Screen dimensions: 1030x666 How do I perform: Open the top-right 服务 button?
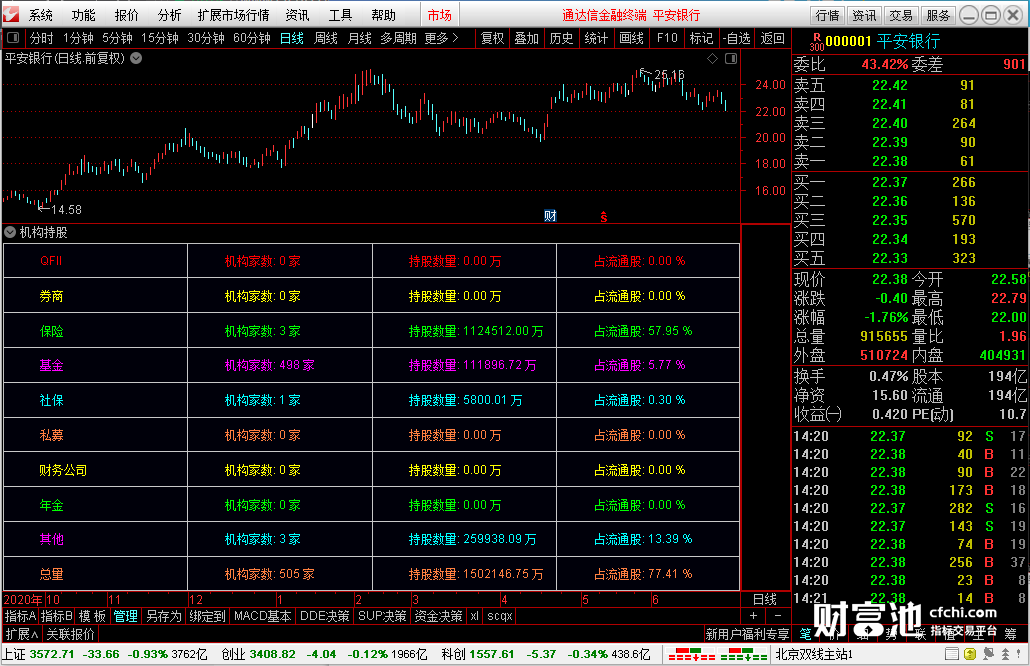pos(937,15)
